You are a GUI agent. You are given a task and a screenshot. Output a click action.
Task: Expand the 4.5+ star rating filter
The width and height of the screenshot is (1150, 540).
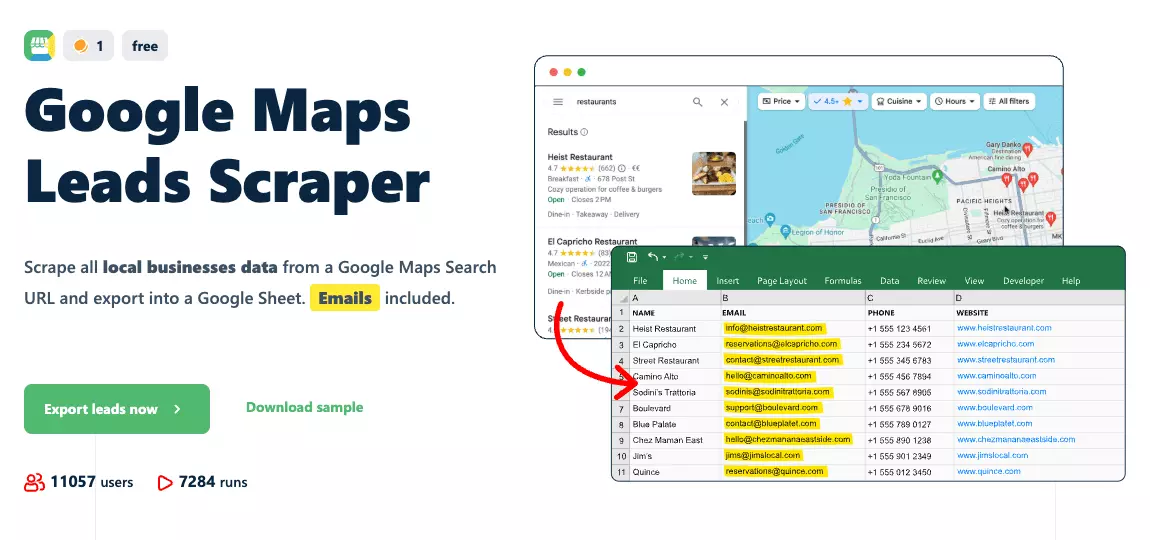pos(839,101)
